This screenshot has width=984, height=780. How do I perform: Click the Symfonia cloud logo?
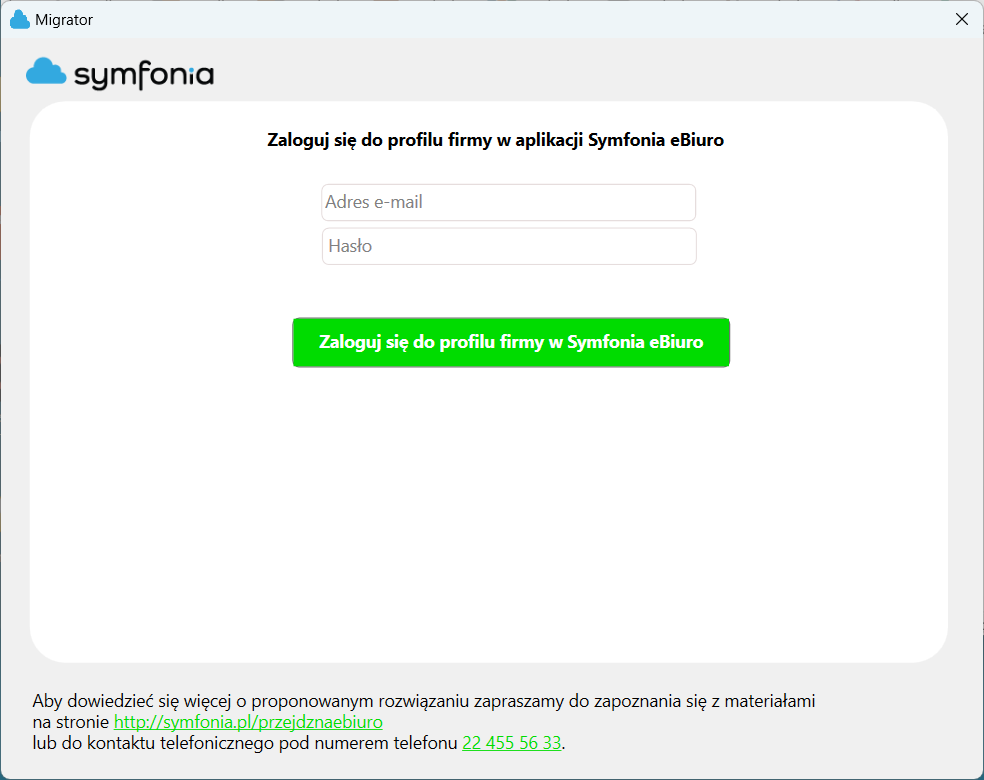[x=46, y=72]
